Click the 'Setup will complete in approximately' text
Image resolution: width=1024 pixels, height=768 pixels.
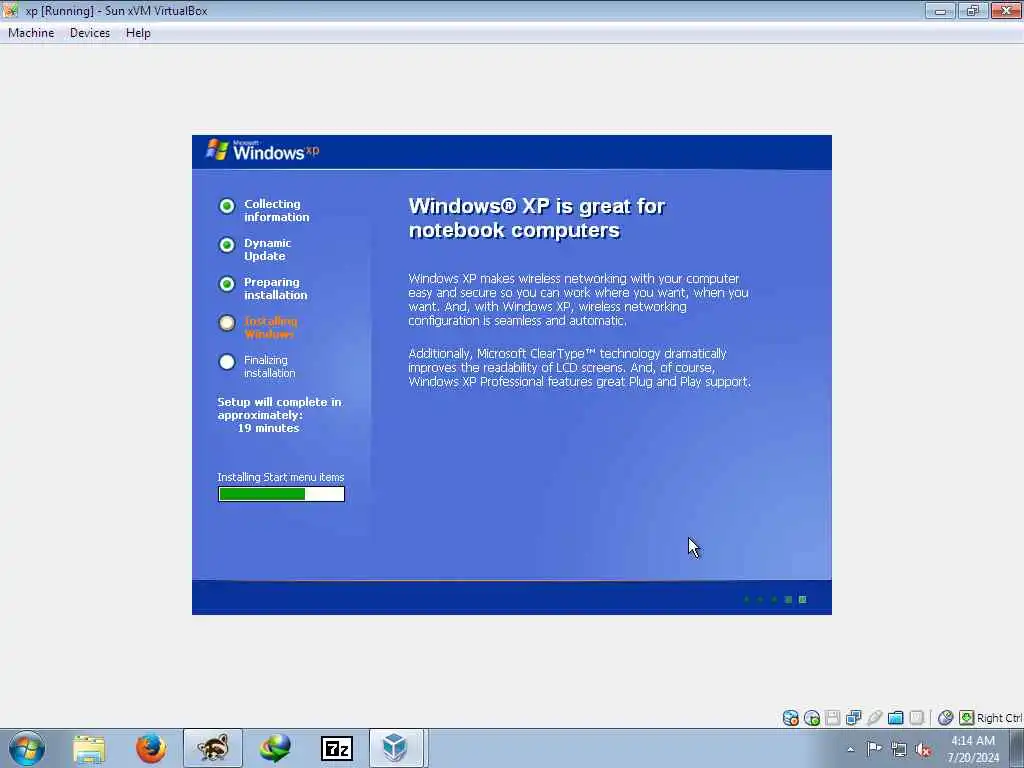click(280, 409)
